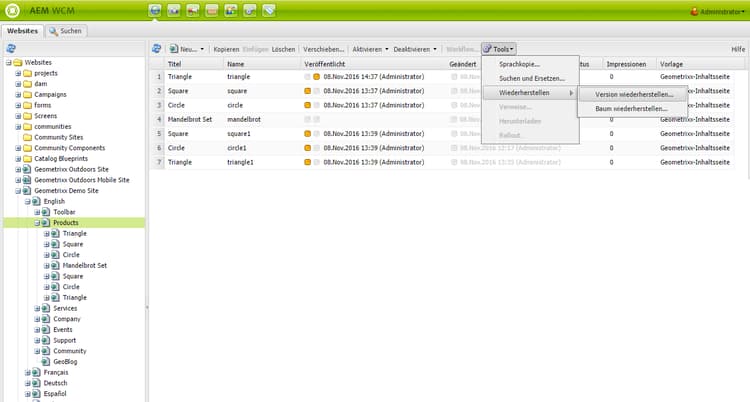Choose Suchen und Ersetzen menu entry
This screenshot has height=402, width=750.
click(x=530, y=78)
